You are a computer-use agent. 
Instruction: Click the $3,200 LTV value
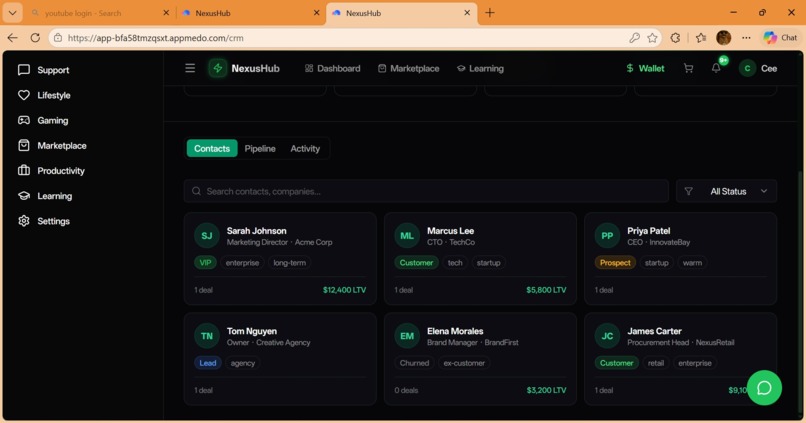point(546,390)
